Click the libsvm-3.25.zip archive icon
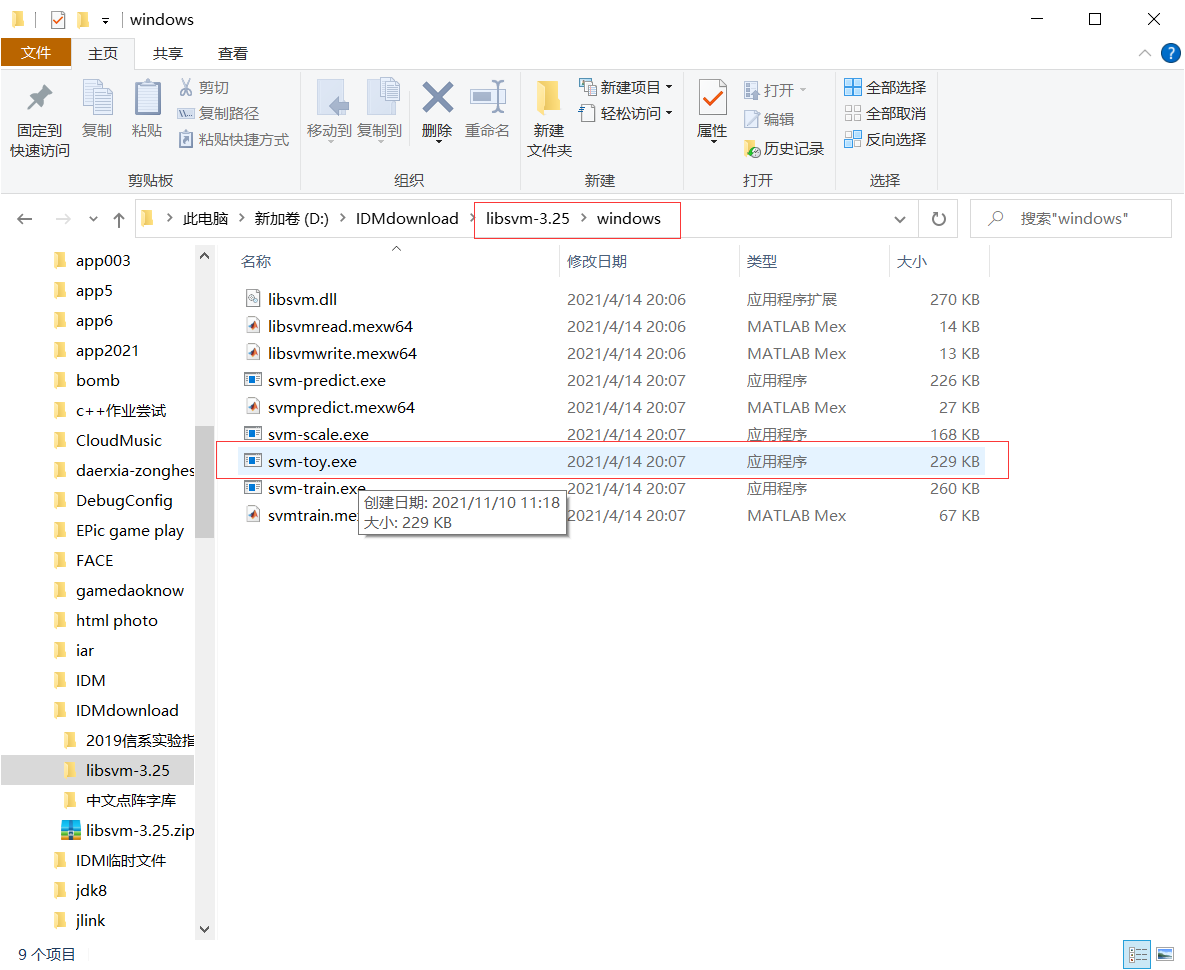Screen dimensions: 1185x970 click(x=70, y=830)
